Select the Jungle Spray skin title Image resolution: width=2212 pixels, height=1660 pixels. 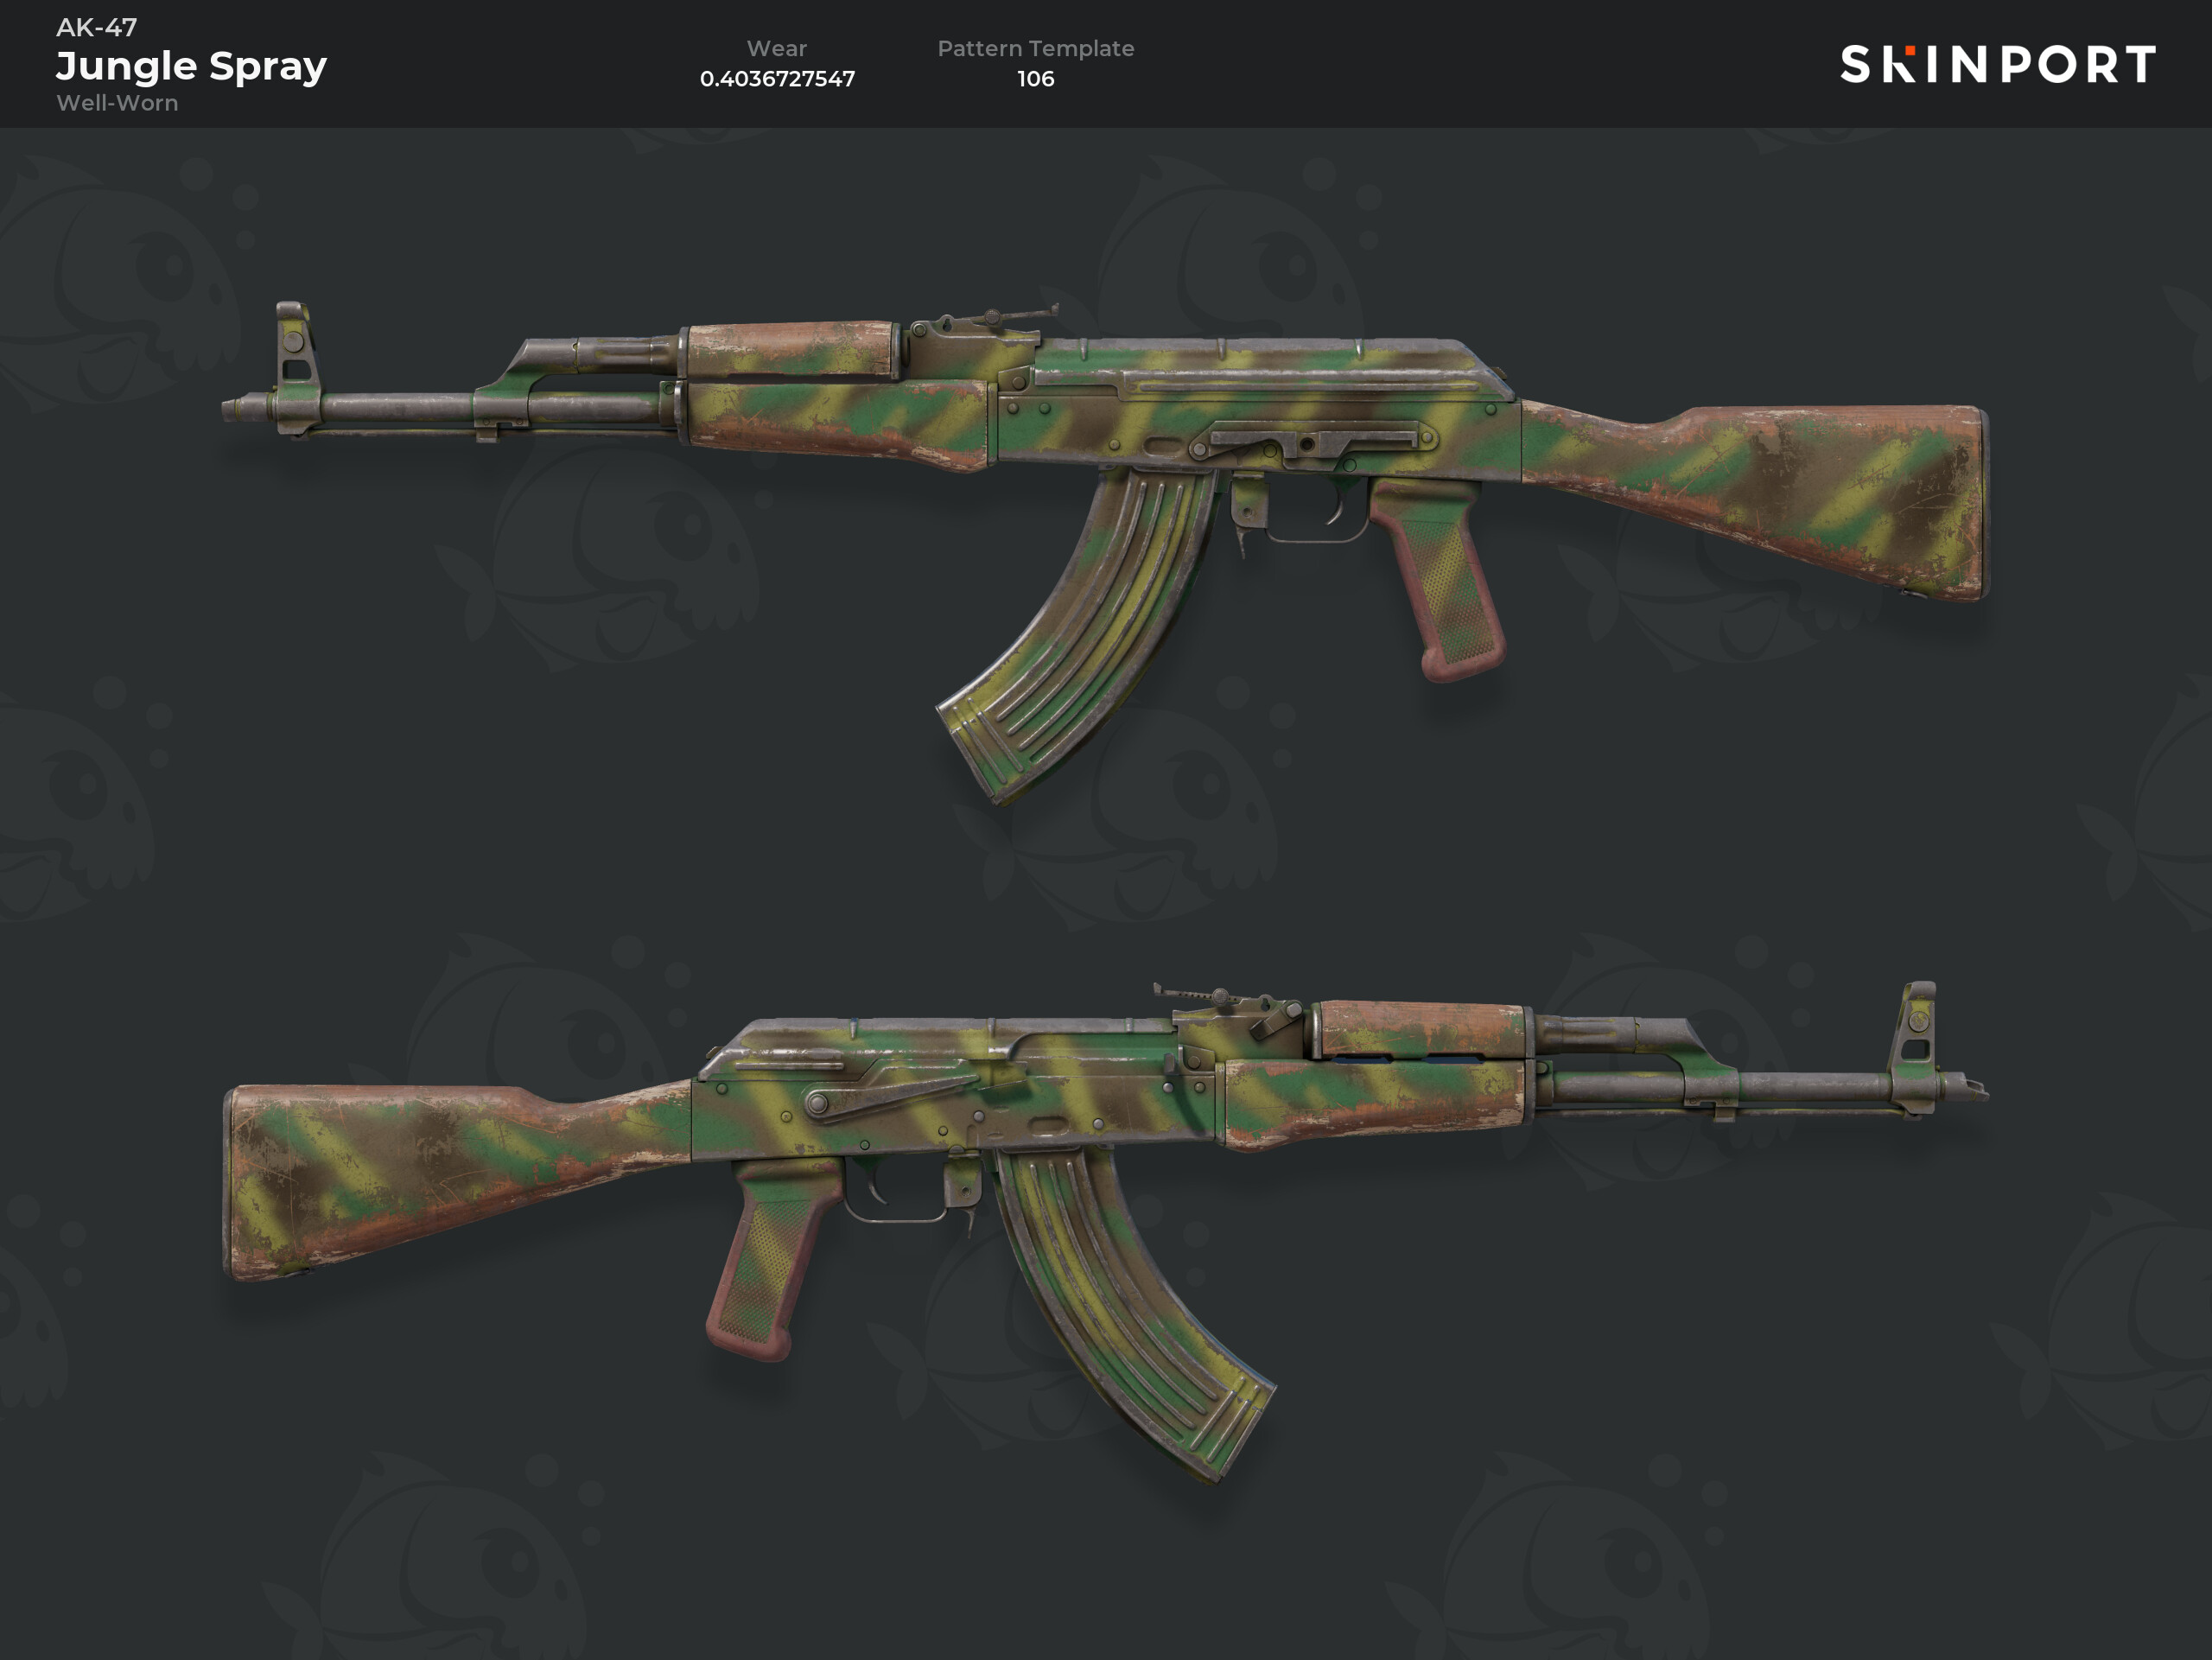point(191,66)
